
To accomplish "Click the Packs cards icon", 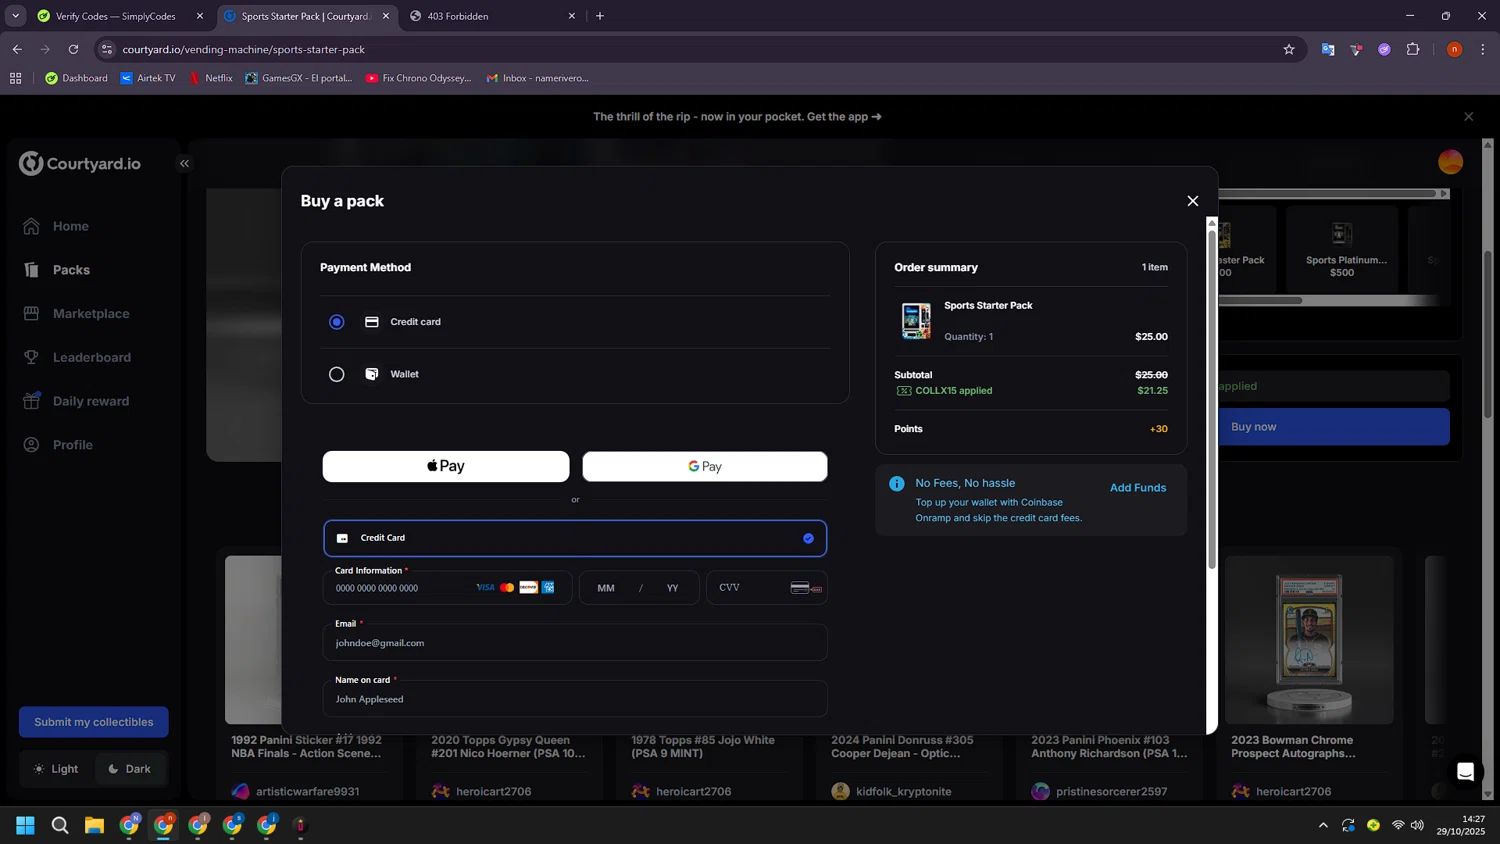I will coord(32,270).
